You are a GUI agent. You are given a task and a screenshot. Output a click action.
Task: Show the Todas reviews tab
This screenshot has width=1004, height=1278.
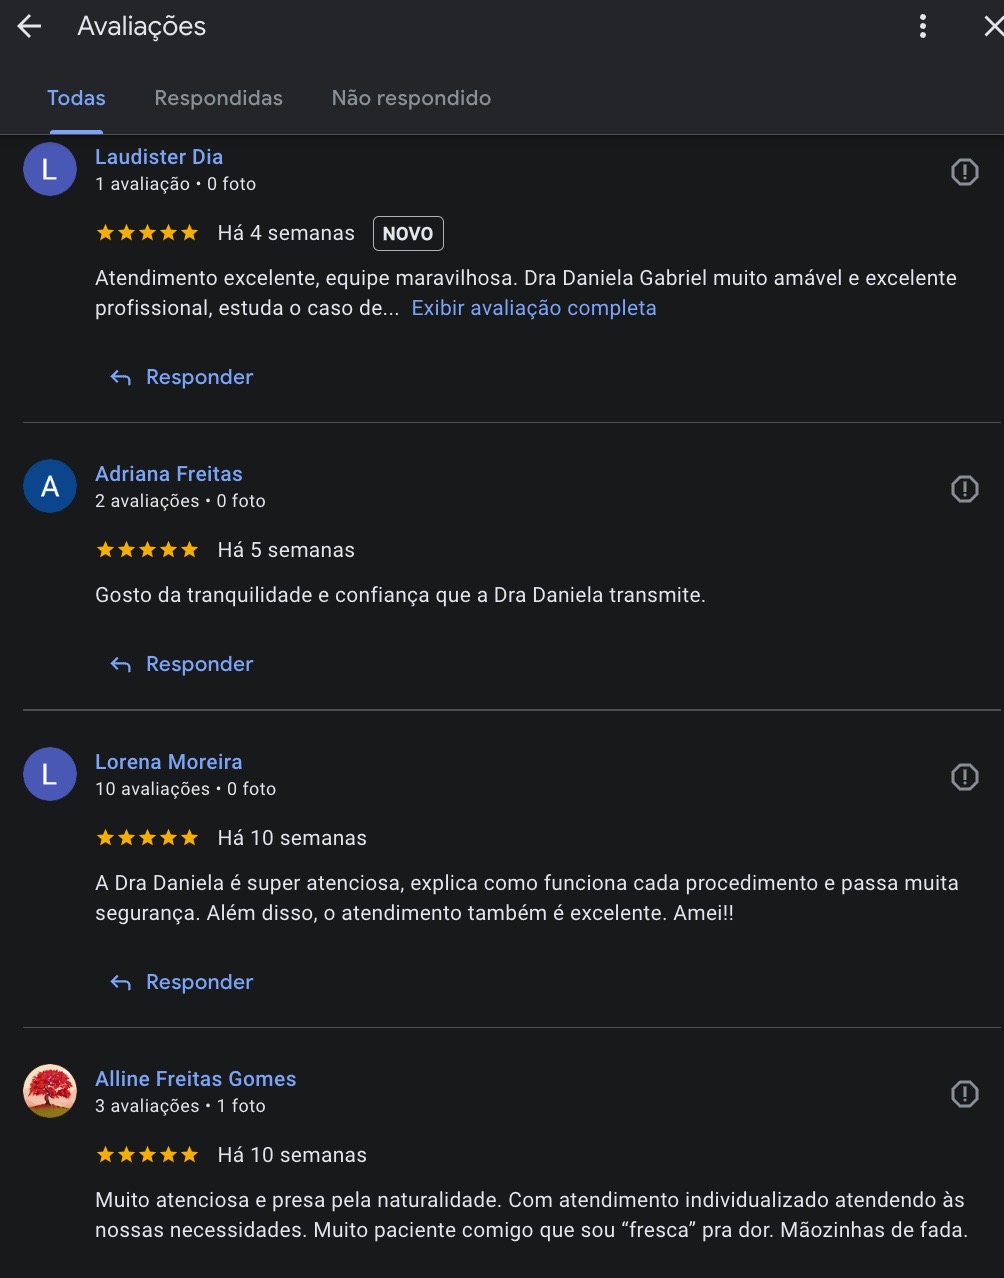point(76,98)
